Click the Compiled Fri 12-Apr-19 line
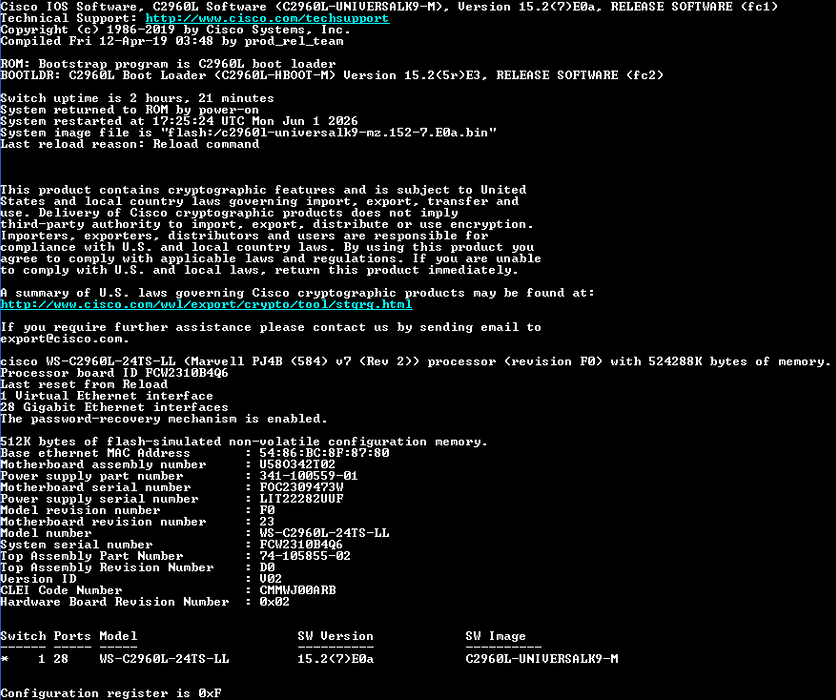The image size is (836, 700). pos(172,42)
